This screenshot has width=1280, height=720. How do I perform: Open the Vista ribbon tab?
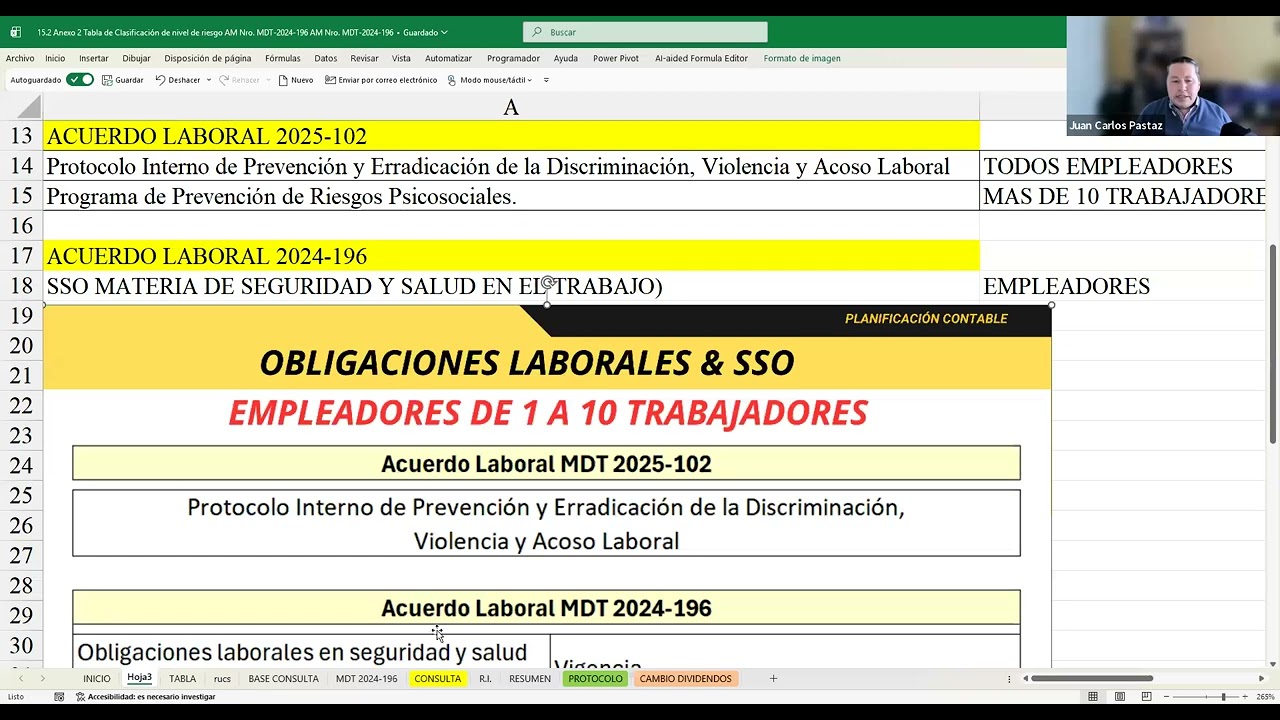click(401, 58)
